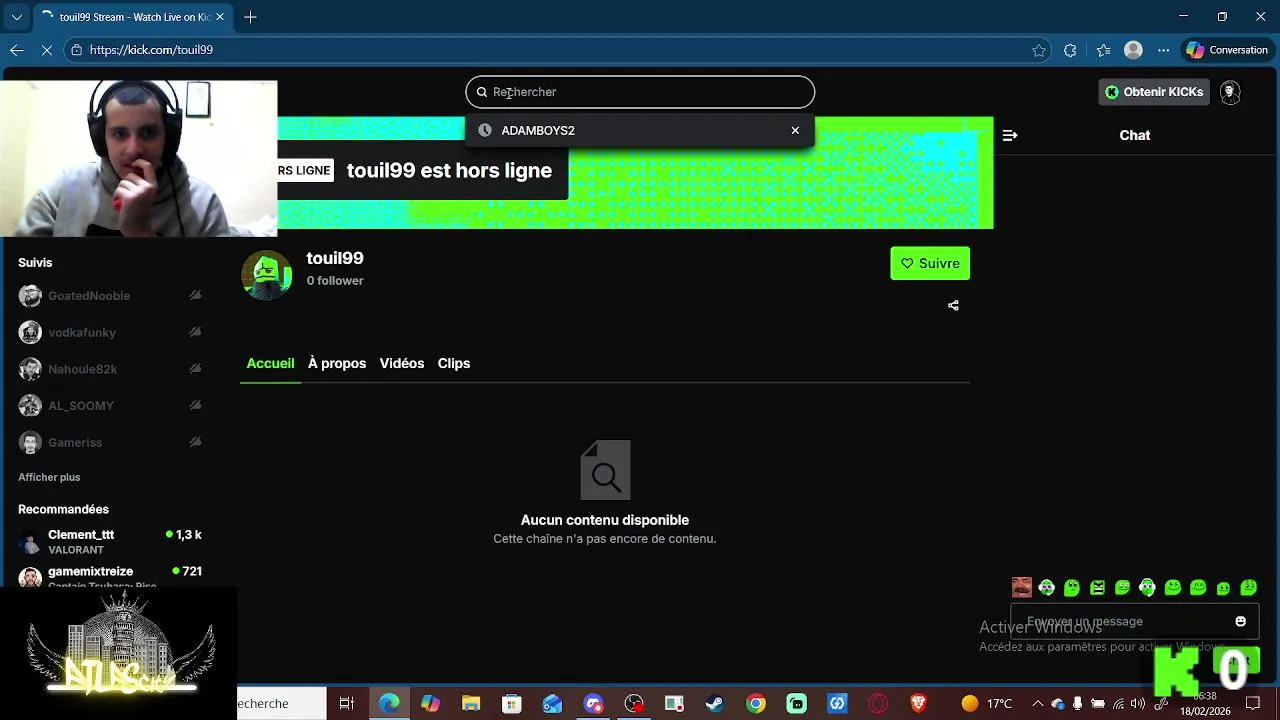
Task: Open Copilot app from taskbar
Action: point(430,704)
